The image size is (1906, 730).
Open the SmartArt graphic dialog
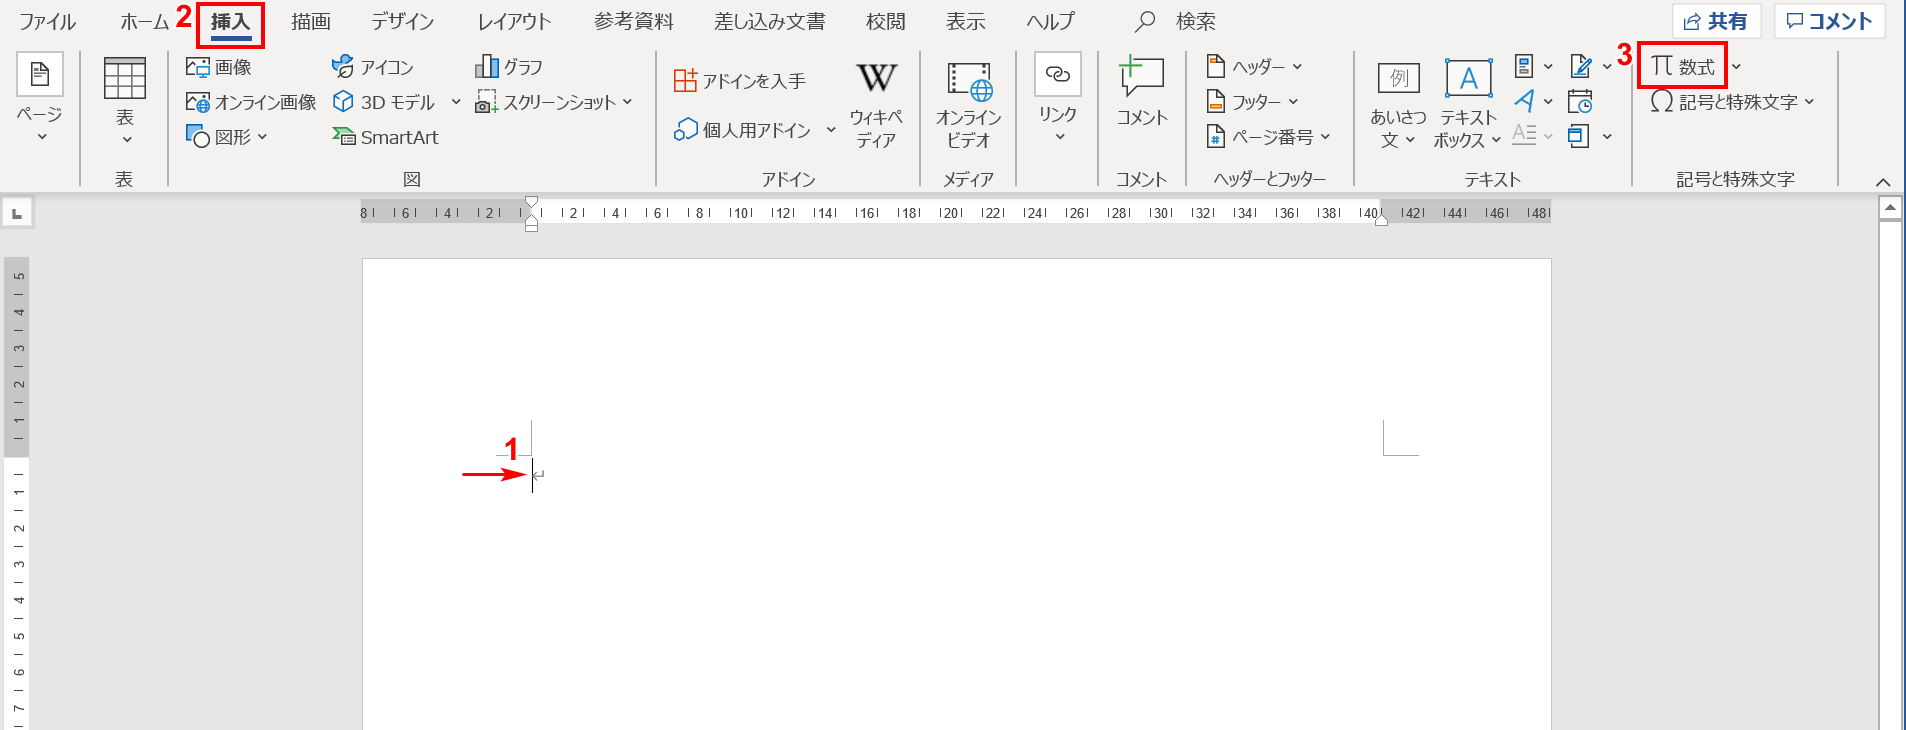click(386, 137)
